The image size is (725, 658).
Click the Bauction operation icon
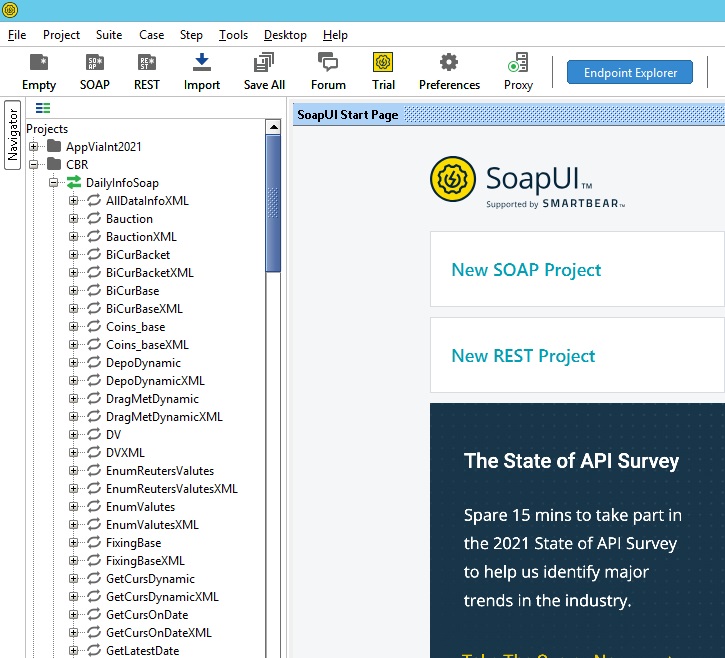click(94, 218)
